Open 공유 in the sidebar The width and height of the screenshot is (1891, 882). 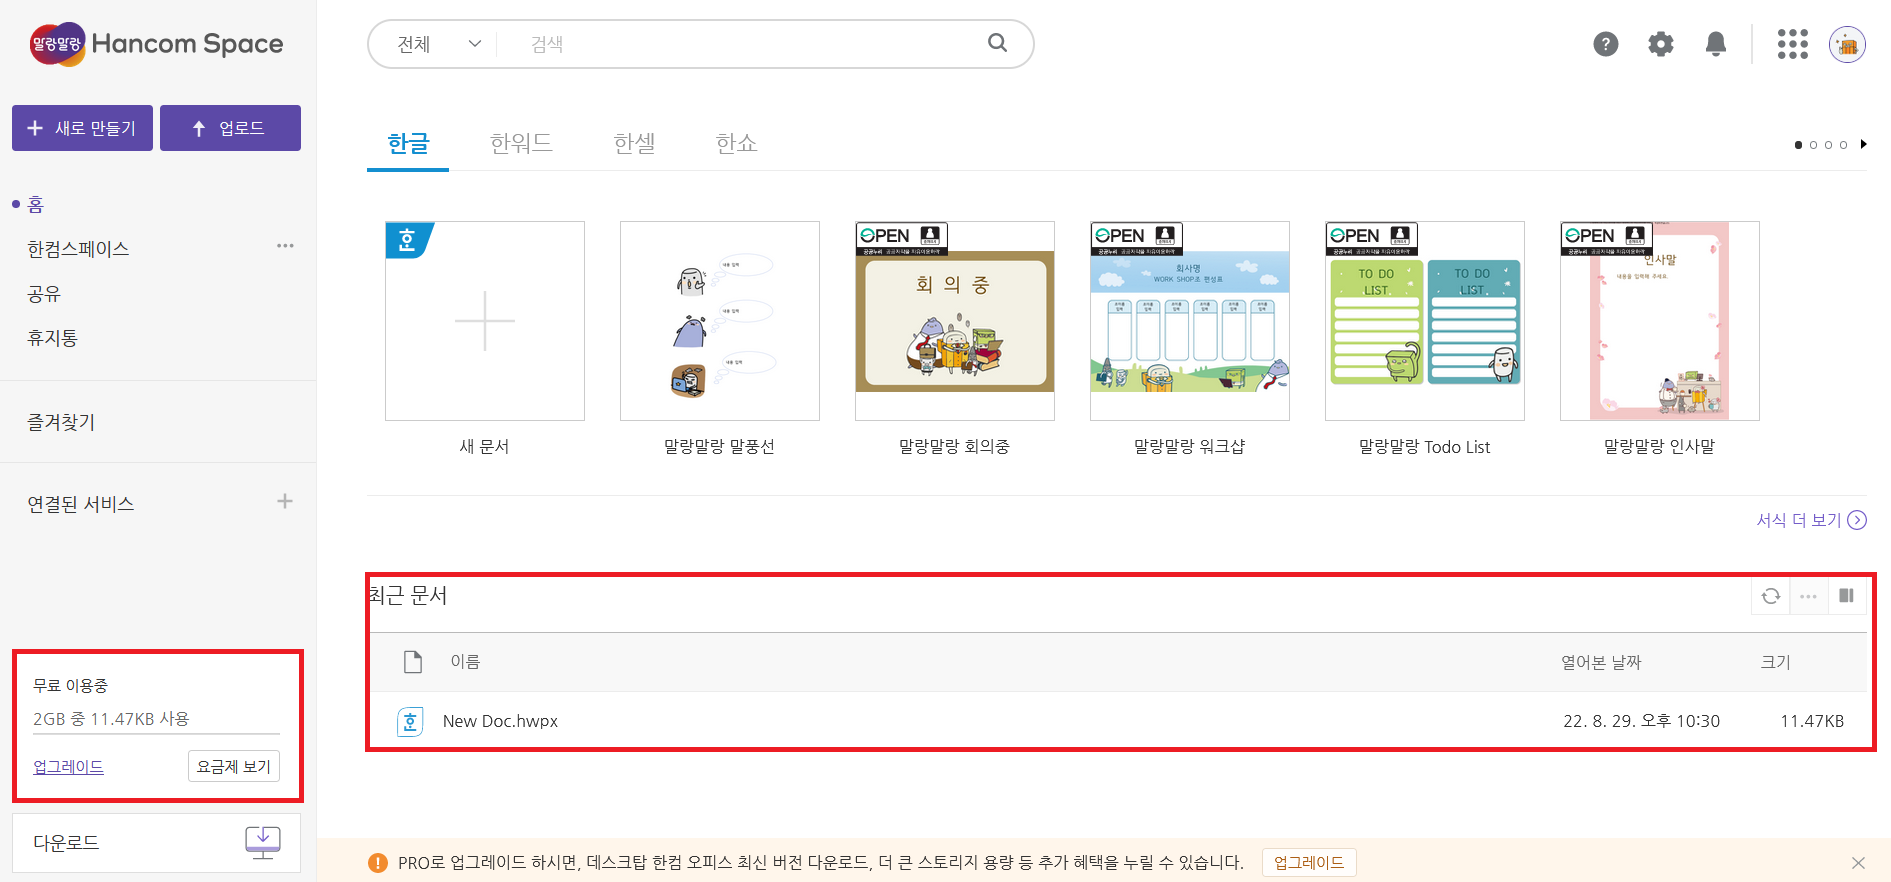44,294
